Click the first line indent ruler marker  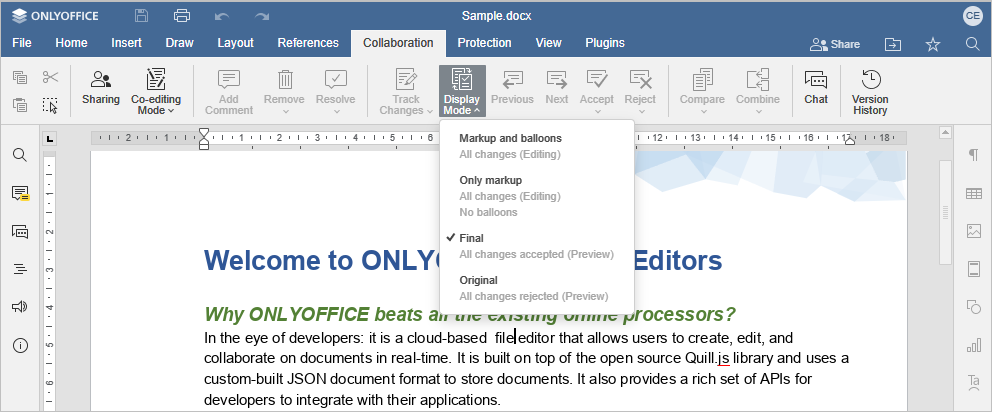tap(204, 132)
